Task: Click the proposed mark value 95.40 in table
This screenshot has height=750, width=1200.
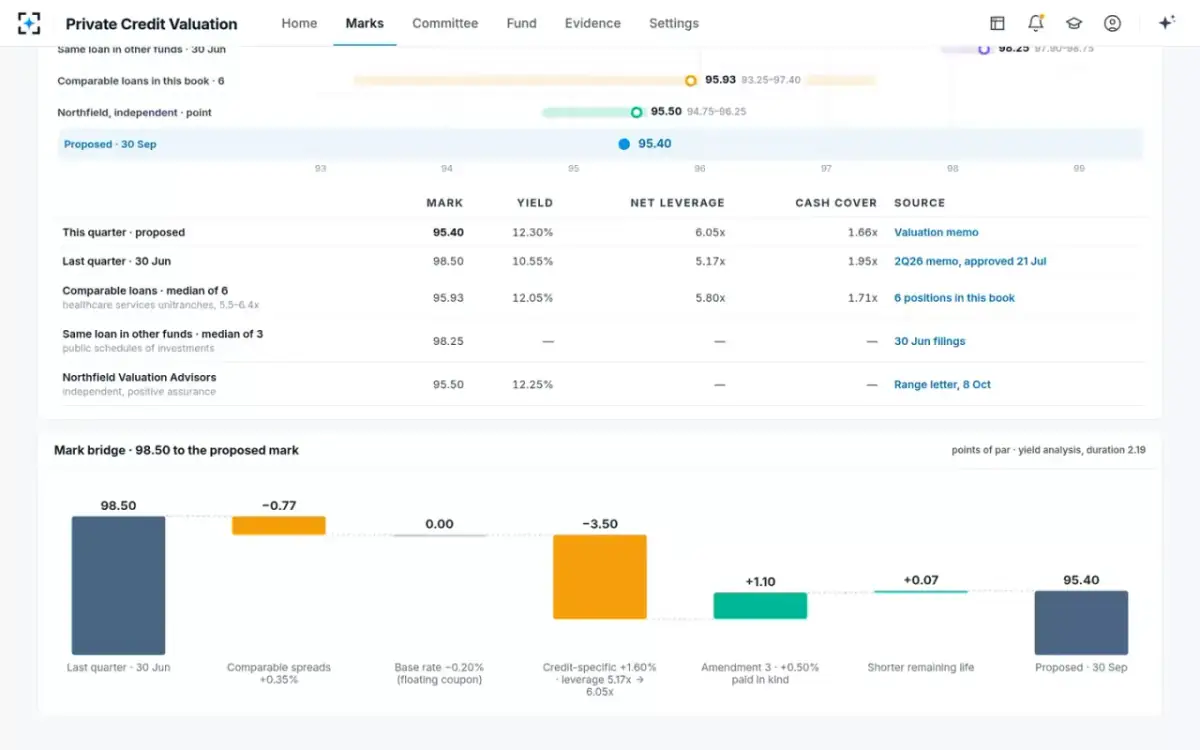Action: tap(448, 232)
